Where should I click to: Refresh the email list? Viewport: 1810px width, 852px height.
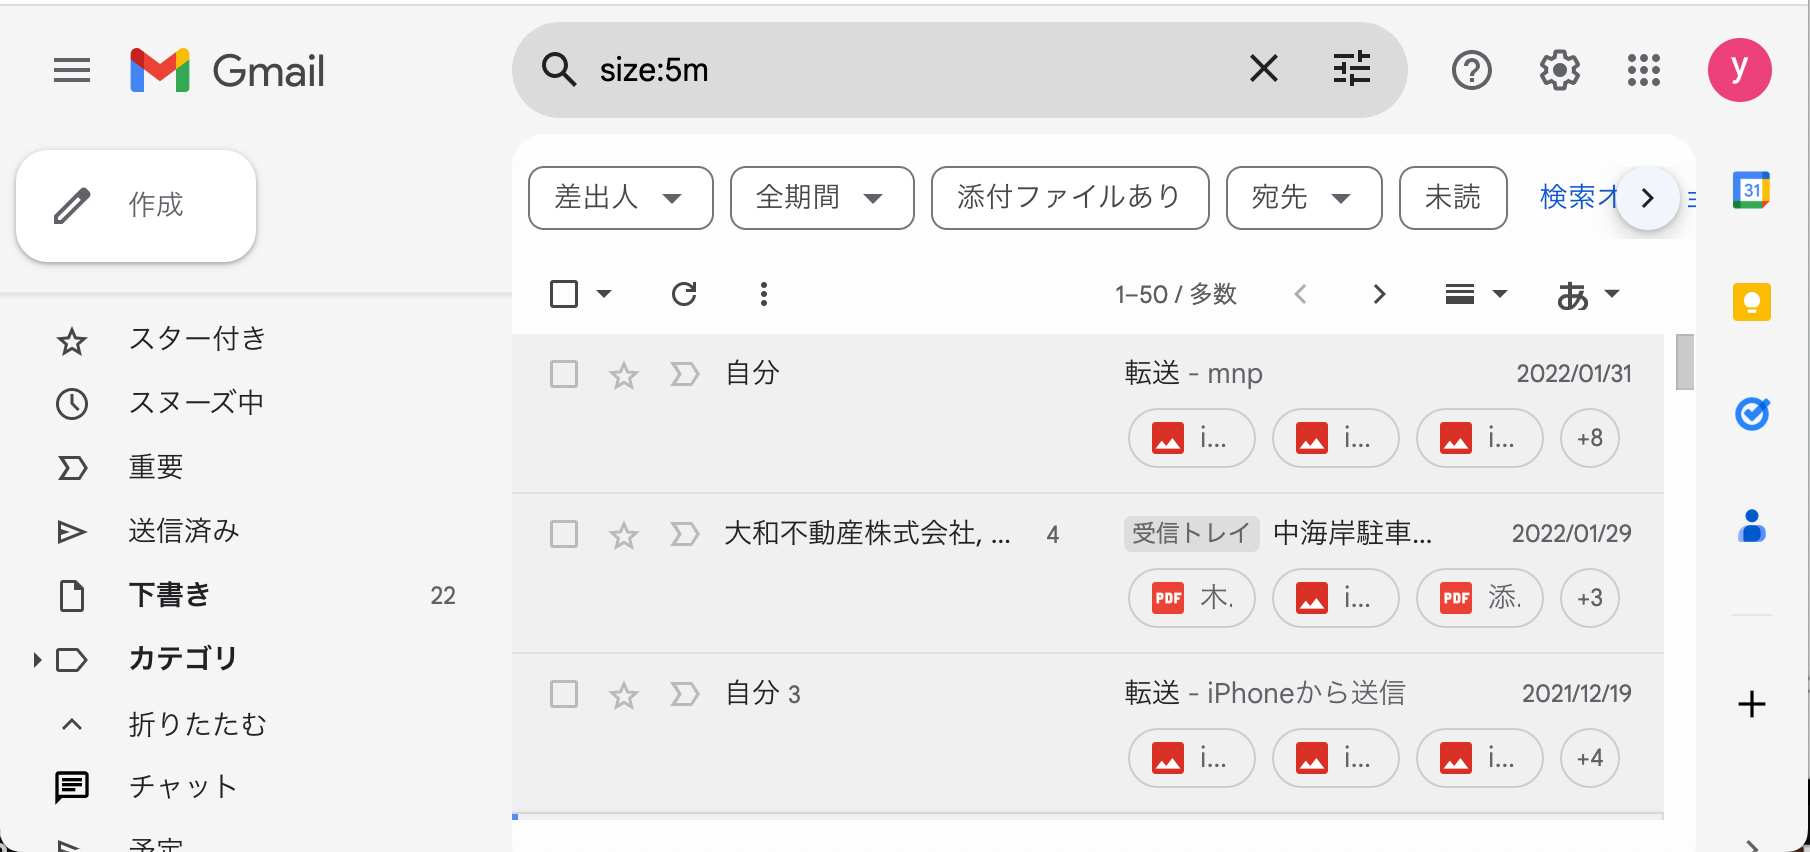[x=684, y=293]
